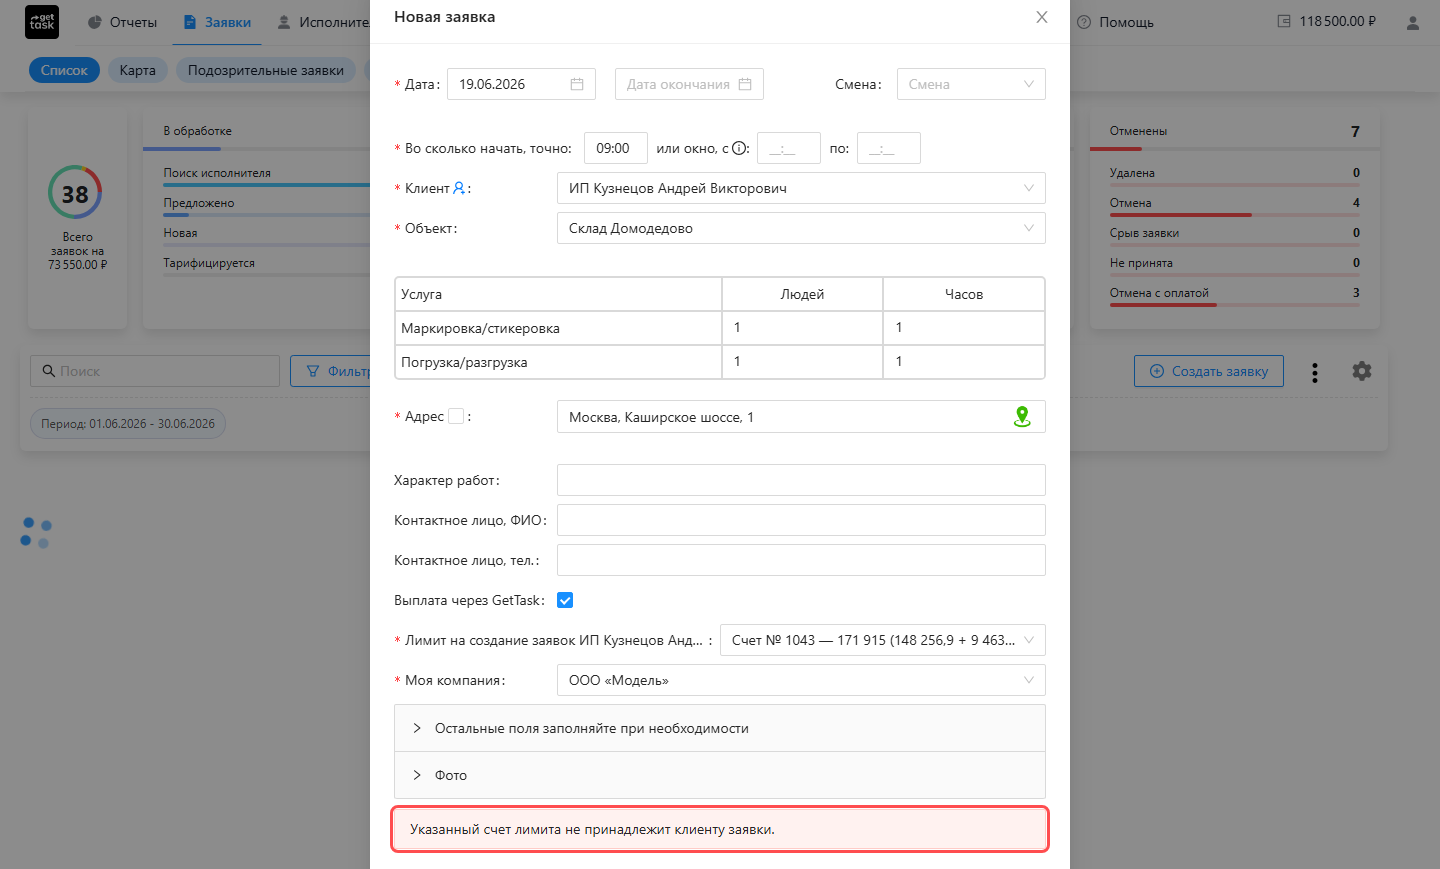The image size is (1440, 869).
Task: Click the client person icon next to Клиент
Action: [459, 188]
